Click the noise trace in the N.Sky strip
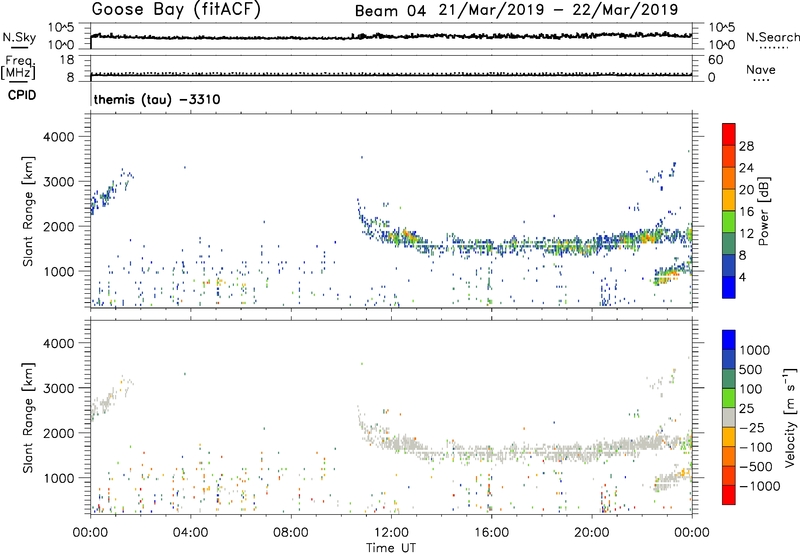 [391, 37]
